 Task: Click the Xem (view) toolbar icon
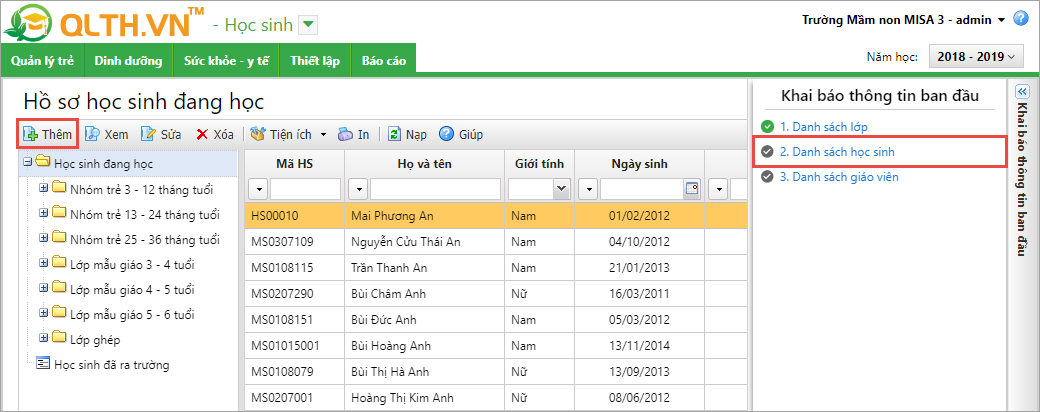click(92, 134)
